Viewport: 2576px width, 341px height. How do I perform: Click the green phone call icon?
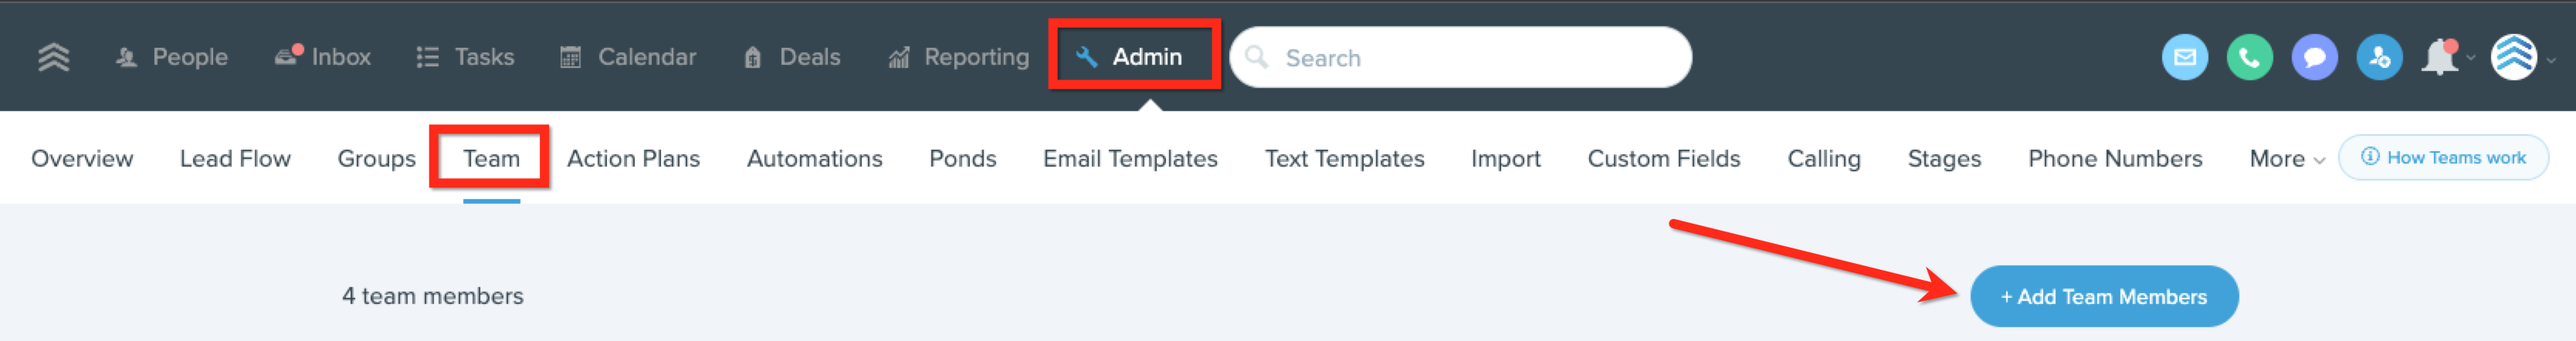2249,58
